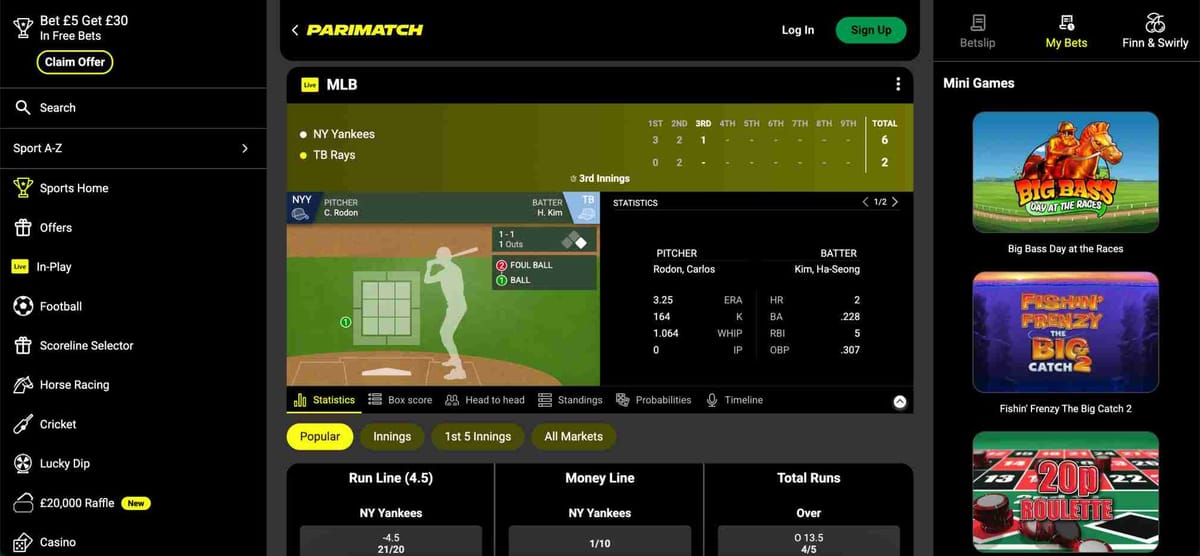Click the Horse Racing icon
The width and height of the screenshot is (1200, 556).
pyautogui.click(x=23, y=385)
